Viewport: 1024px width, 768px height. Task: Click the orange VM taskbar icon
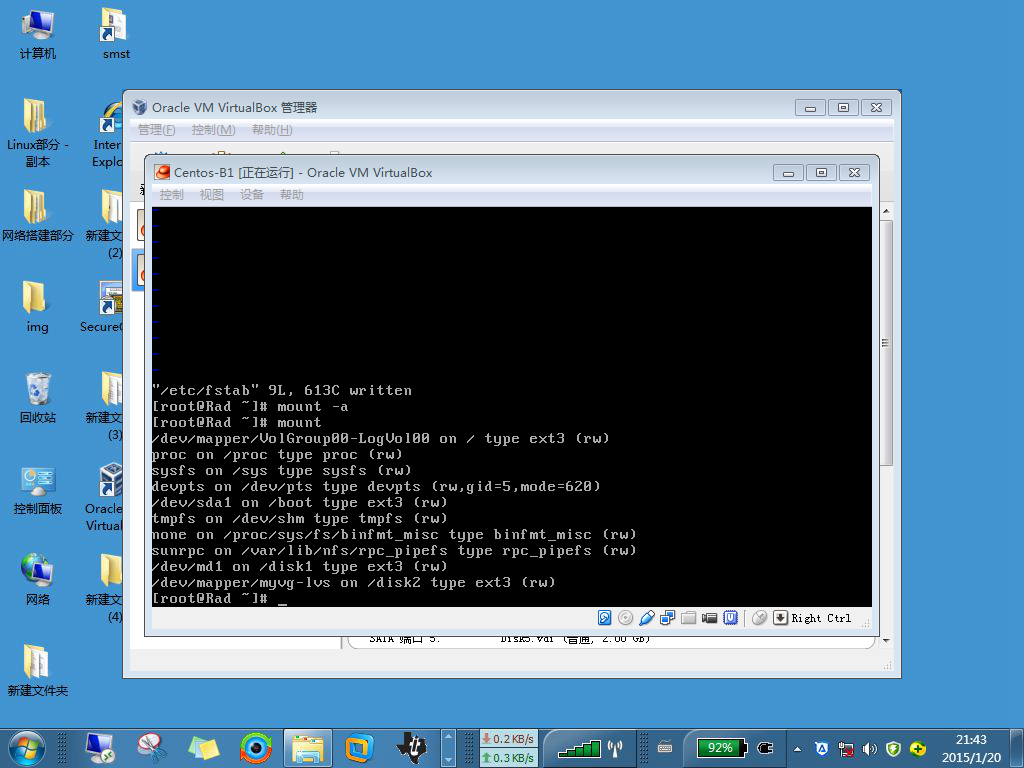coord(359,748)
